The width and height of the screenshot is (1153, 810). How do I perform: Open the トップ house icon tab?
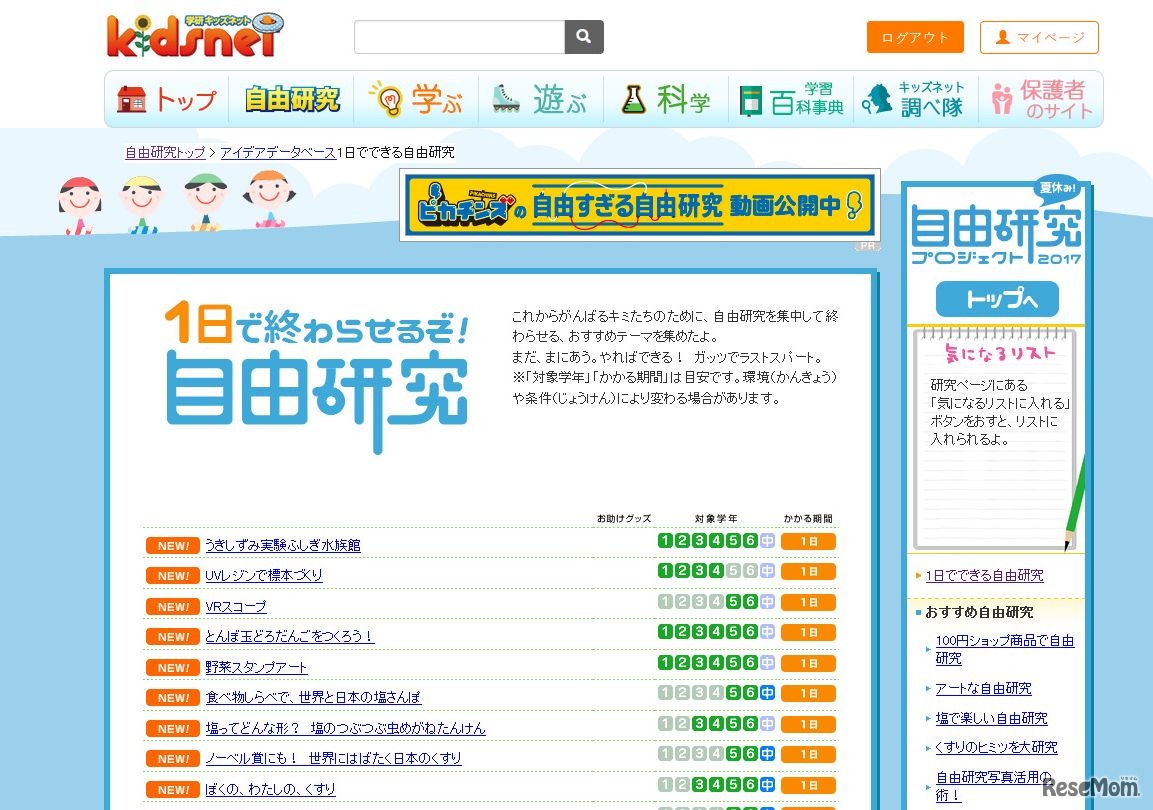tap(167, 100)
